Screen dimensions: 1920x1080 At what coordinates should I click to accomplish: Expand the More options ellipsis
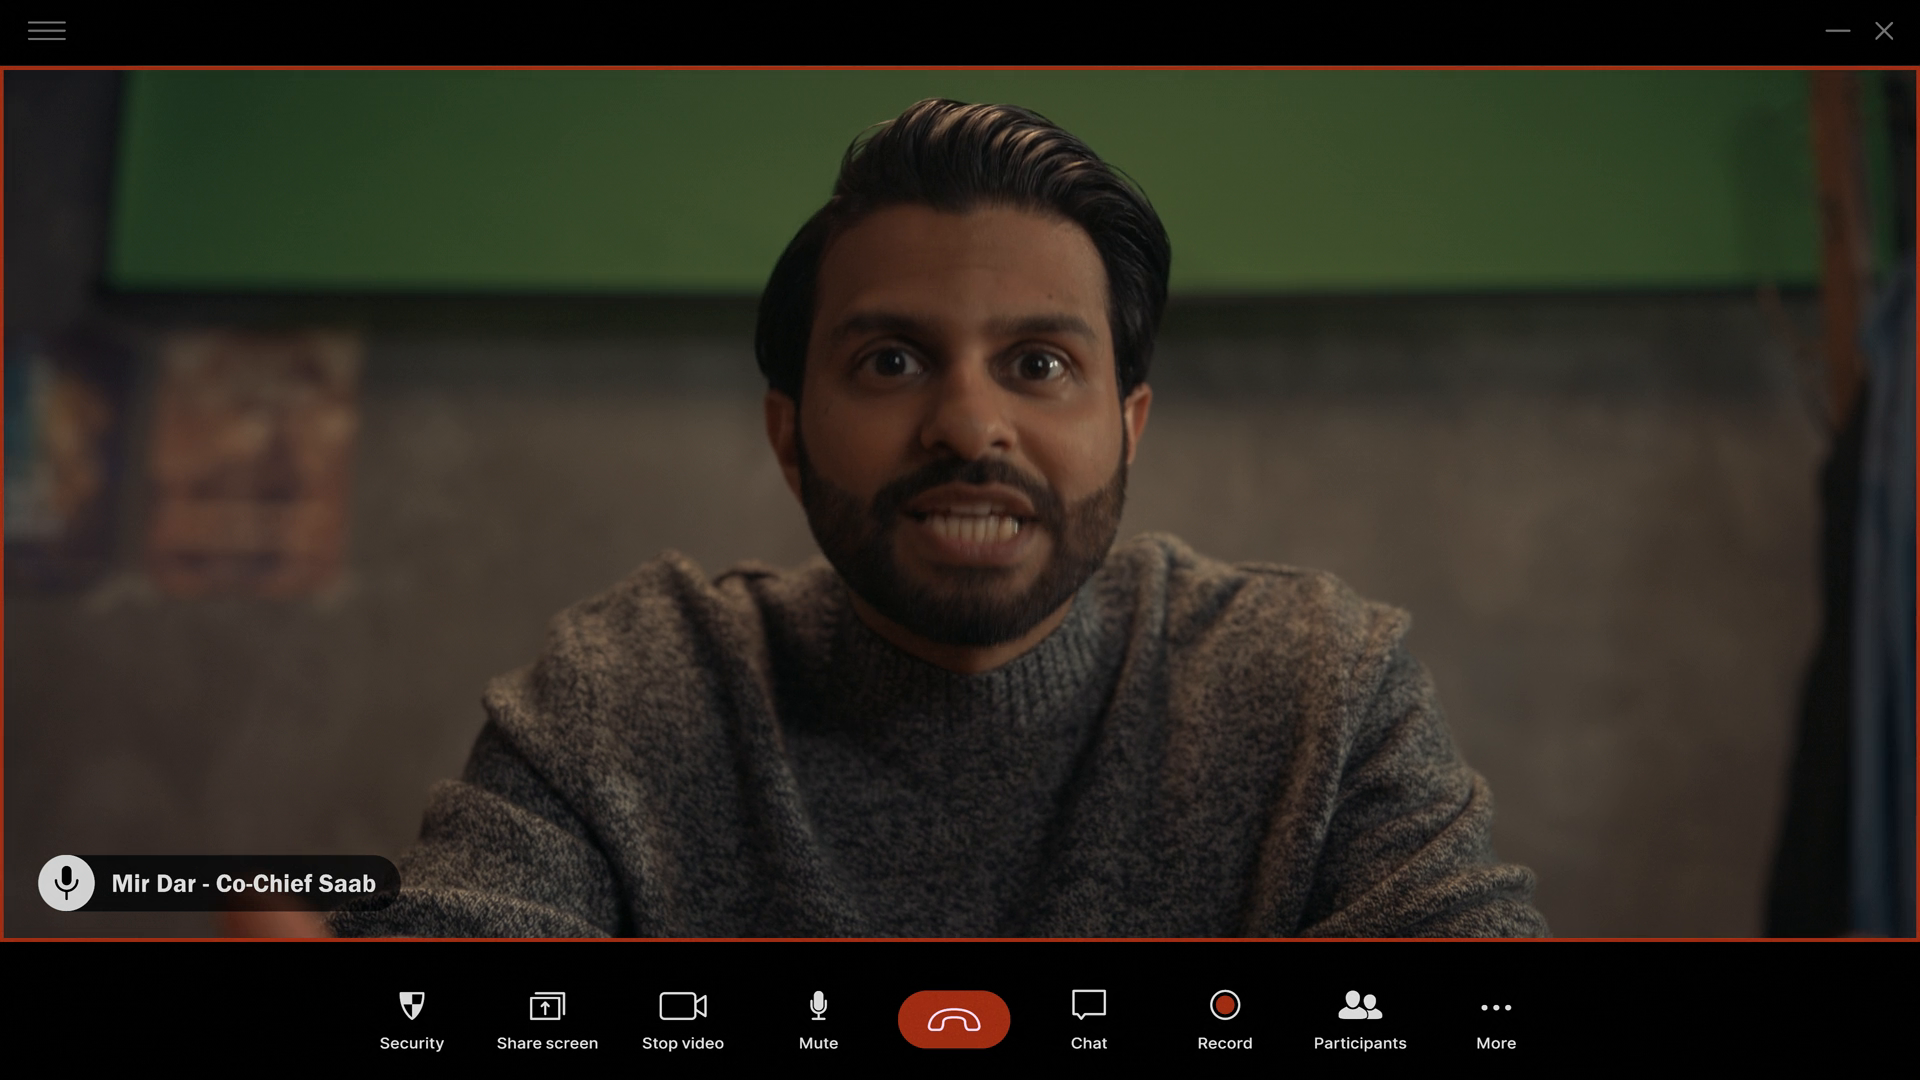click(1495, 1007)
